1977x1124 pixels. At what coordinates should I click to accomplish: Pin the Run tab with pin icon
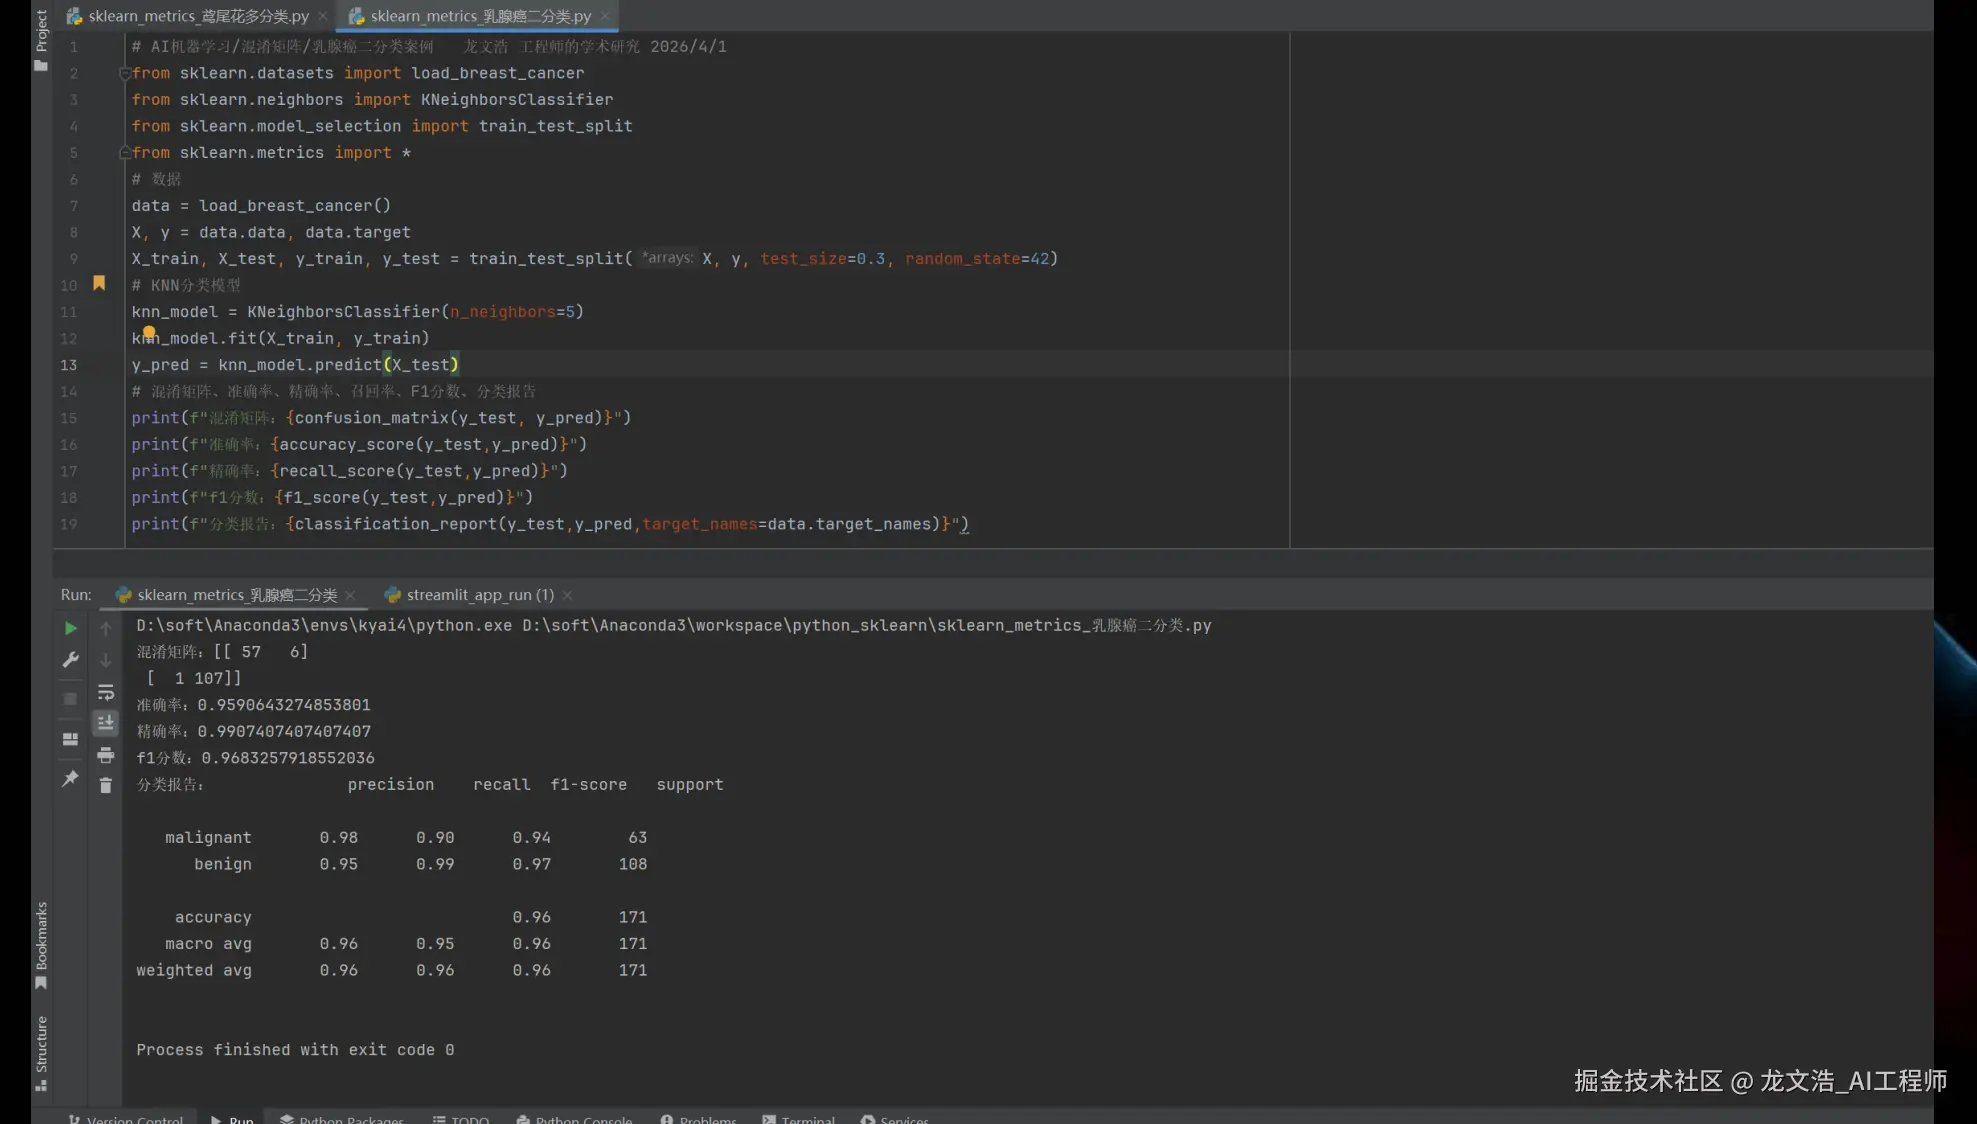[70, 778]
